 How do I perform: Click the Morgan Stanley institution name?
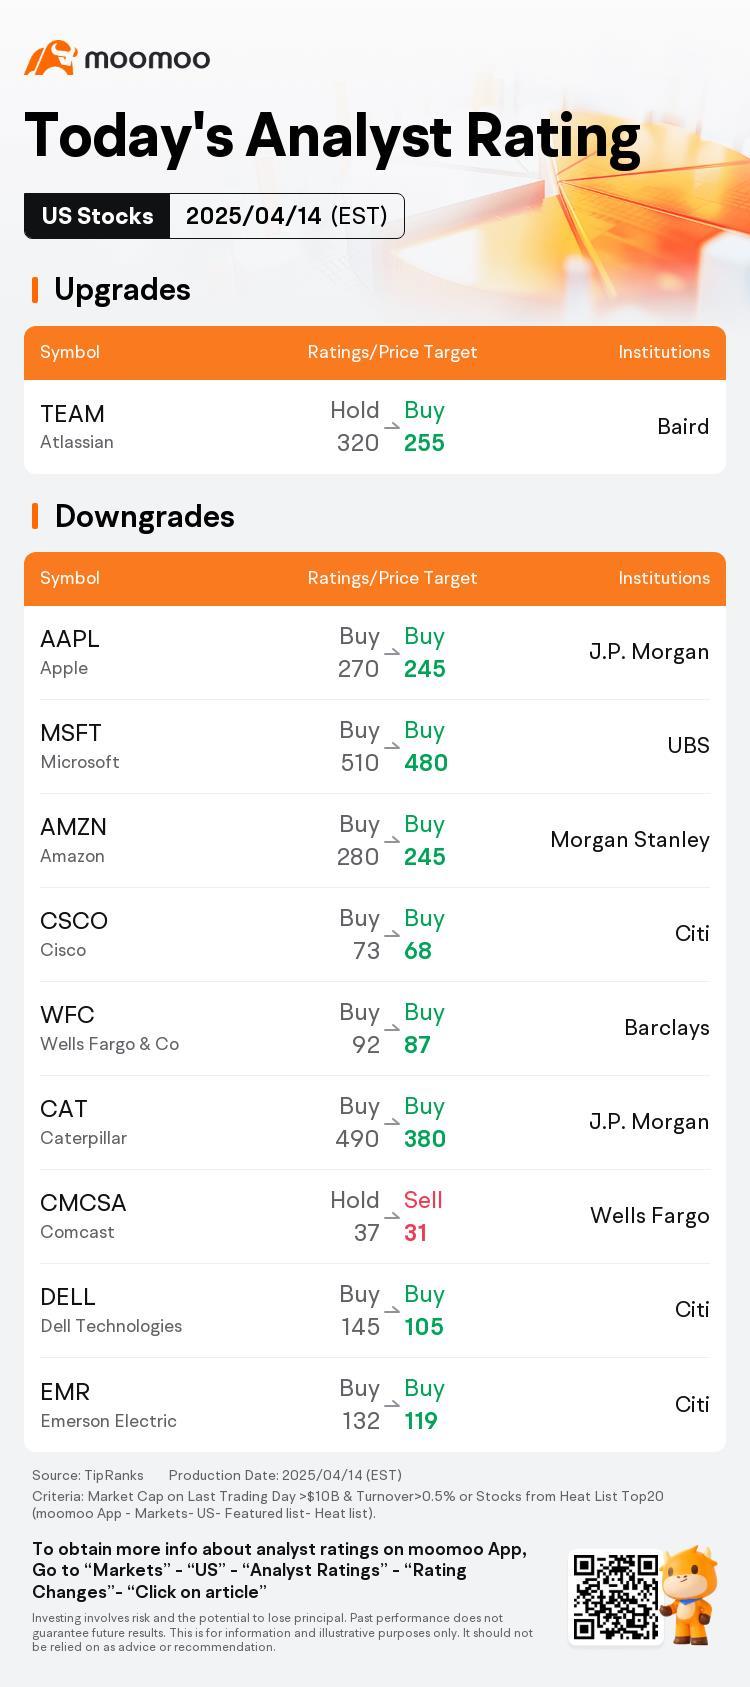tap(630, 840)
